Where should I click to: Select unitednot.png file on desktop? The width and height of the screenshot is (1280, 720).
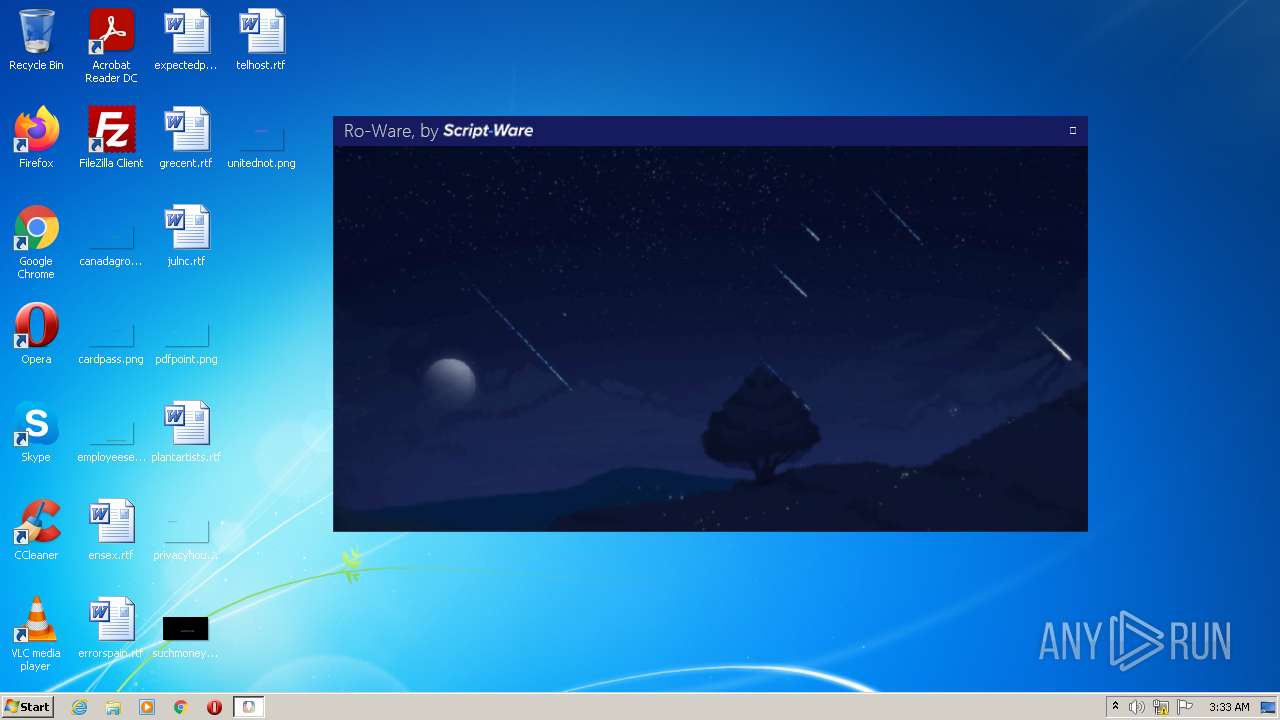261,145
